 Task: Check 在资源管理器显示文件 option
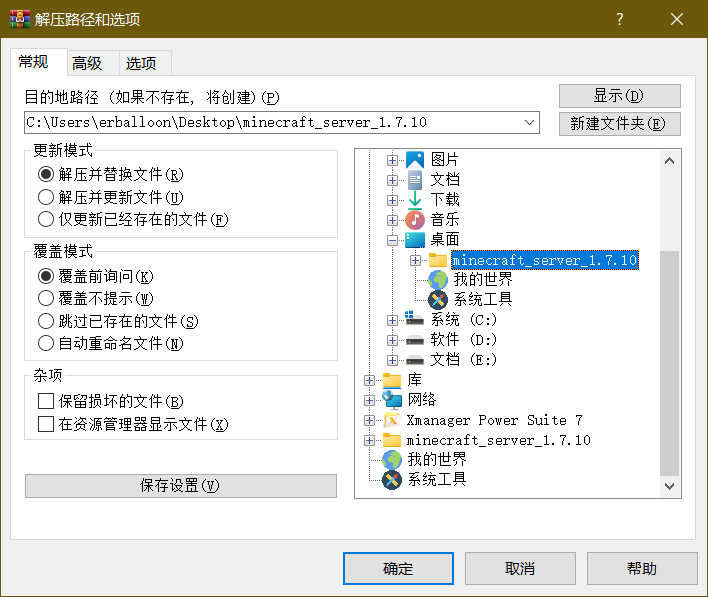tap(46, 424)
